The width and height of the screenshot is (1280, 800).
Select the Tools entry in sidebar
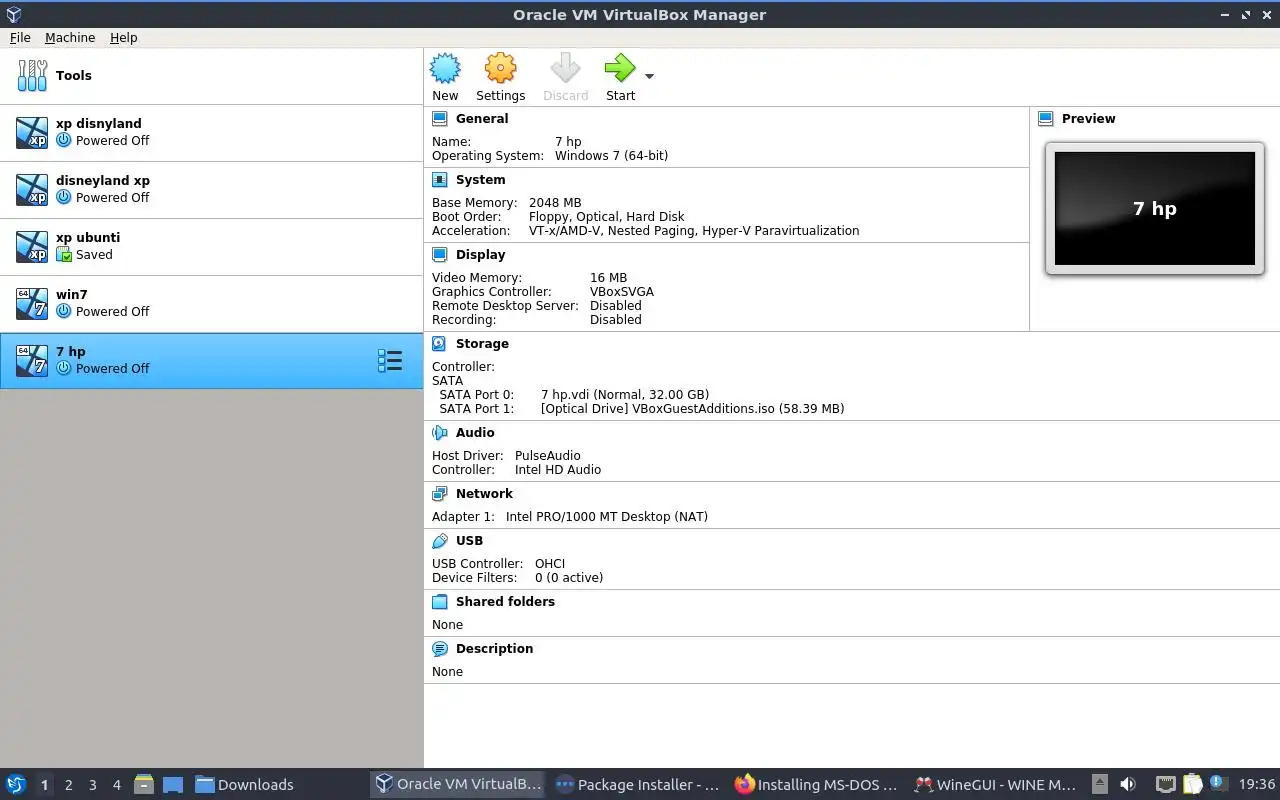pos(211,75)
